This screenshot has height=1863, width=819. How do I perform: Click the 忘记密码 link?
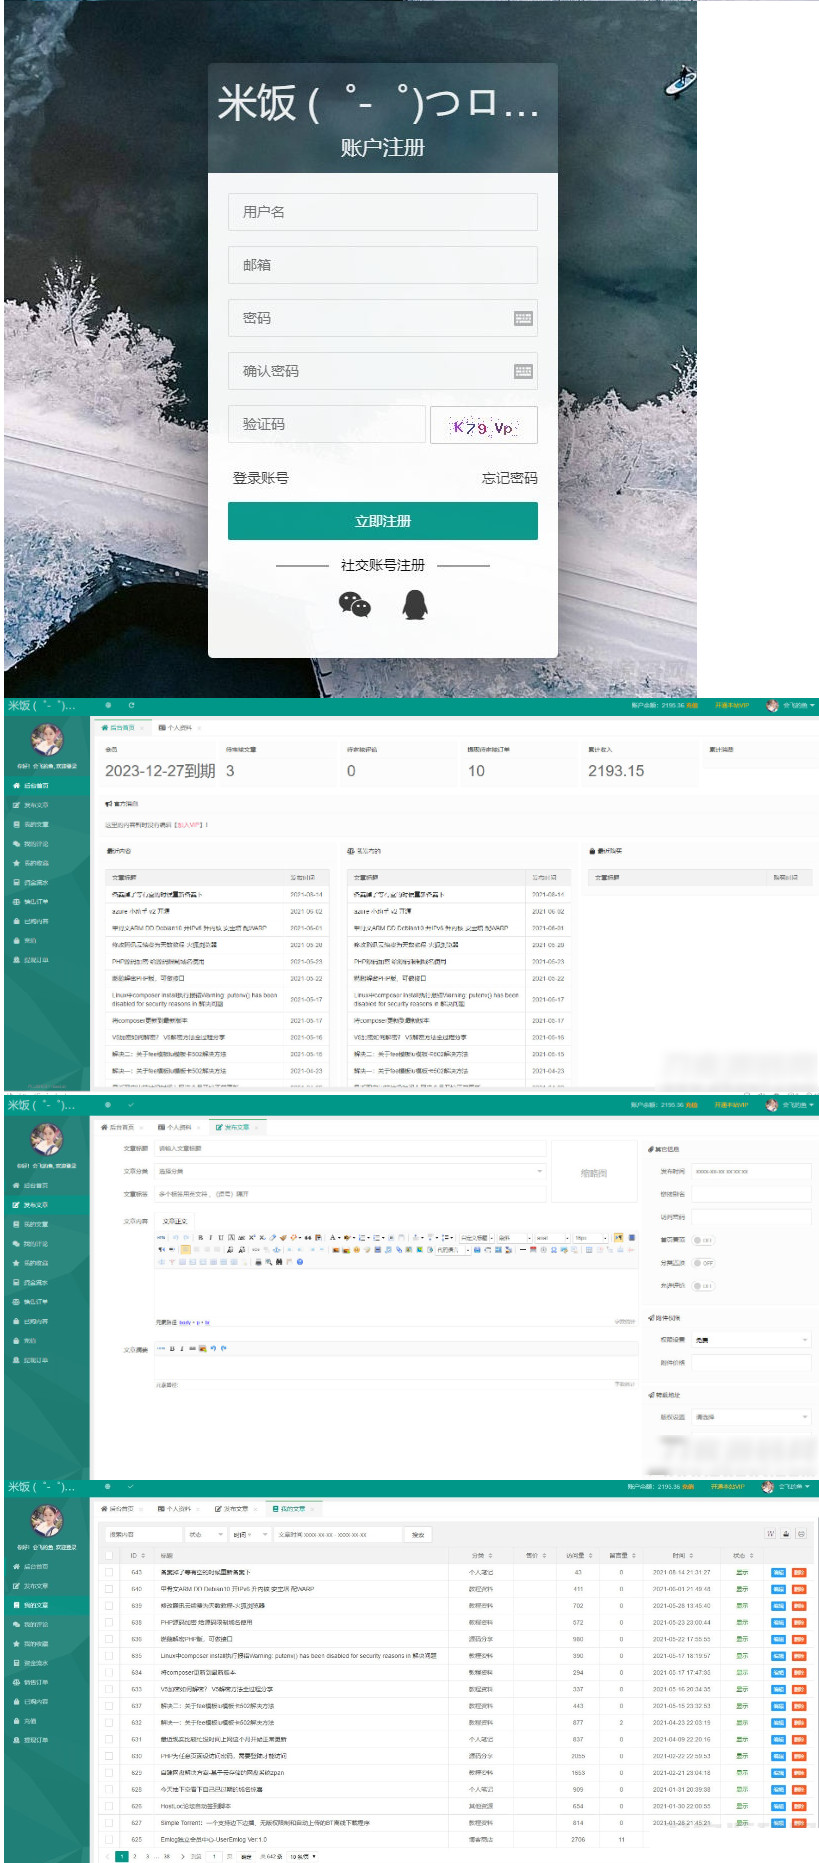point(509,478)
